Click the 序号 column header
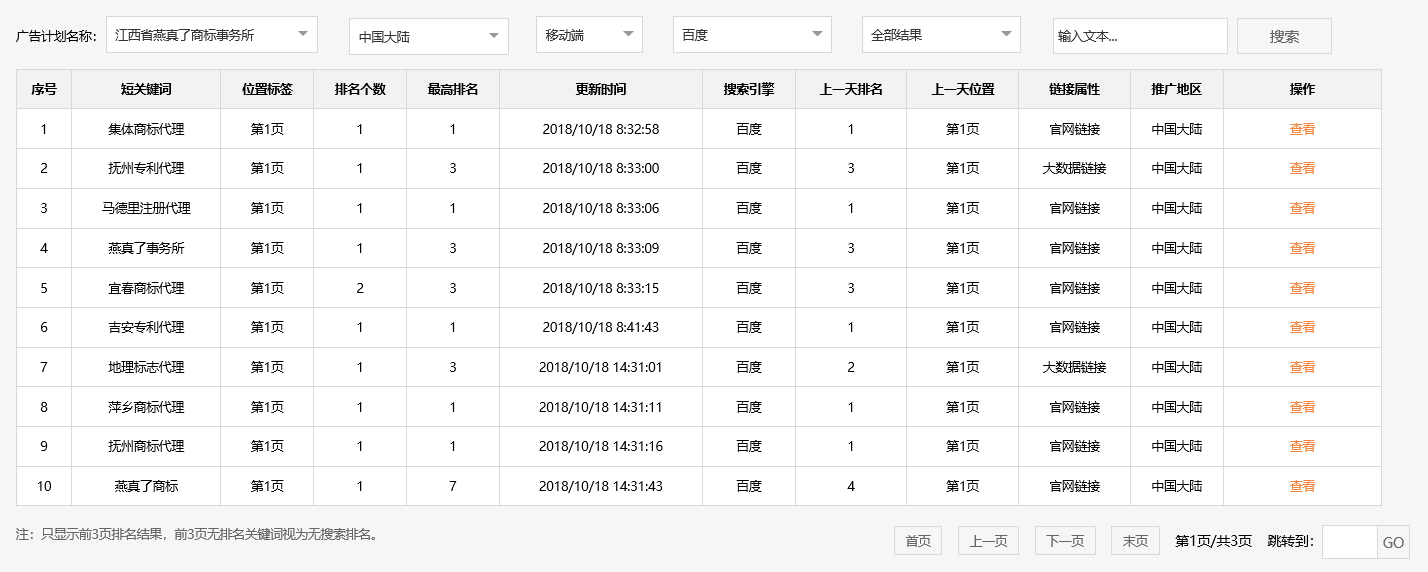Screen dimensions: 1428x572 tap(44, 89)
